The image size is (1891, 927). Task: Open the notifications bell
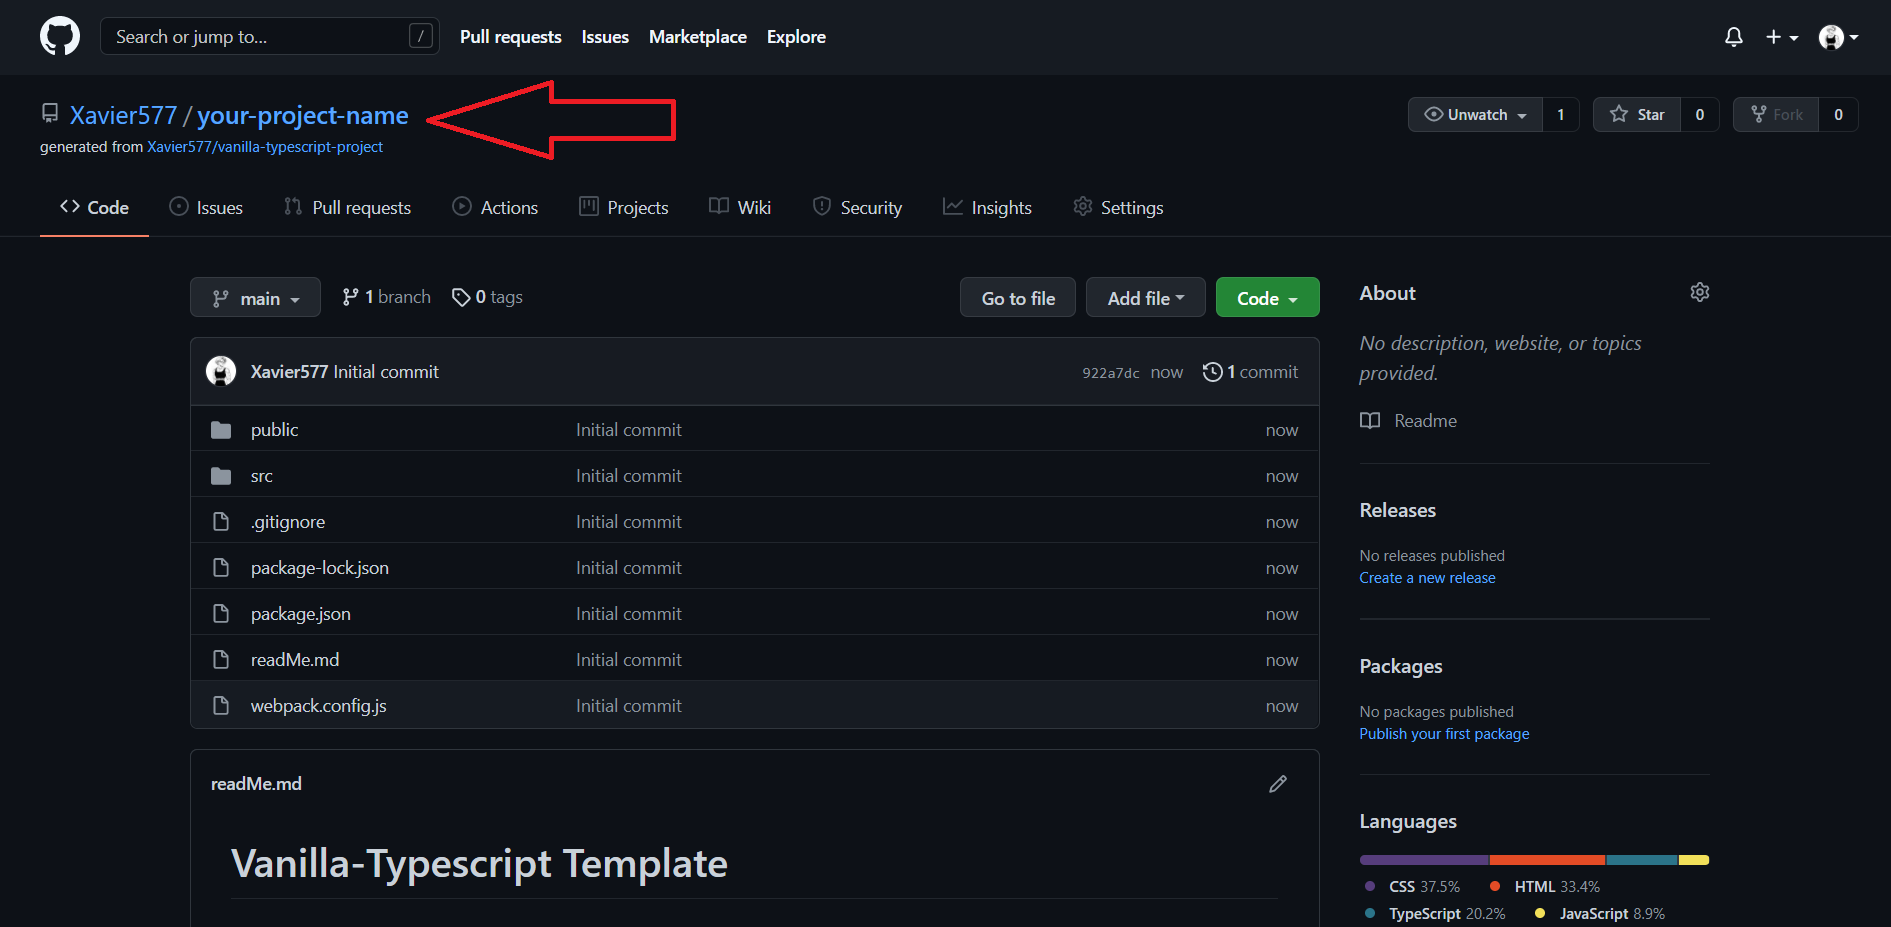[1734, 37]
